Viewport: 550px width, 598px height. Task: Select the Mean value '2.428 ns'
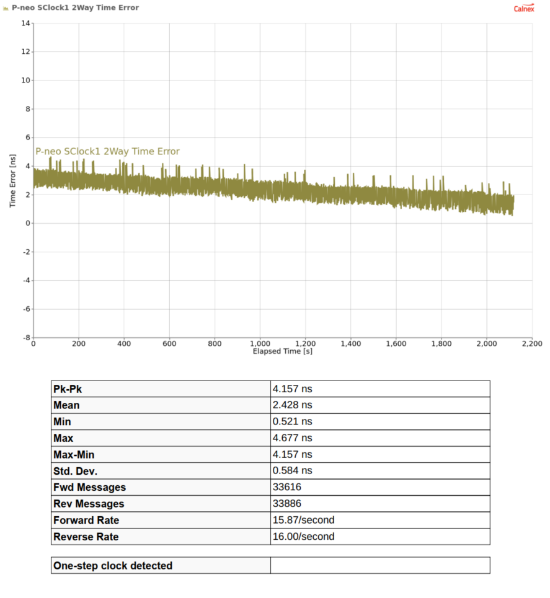coord(292,405)
